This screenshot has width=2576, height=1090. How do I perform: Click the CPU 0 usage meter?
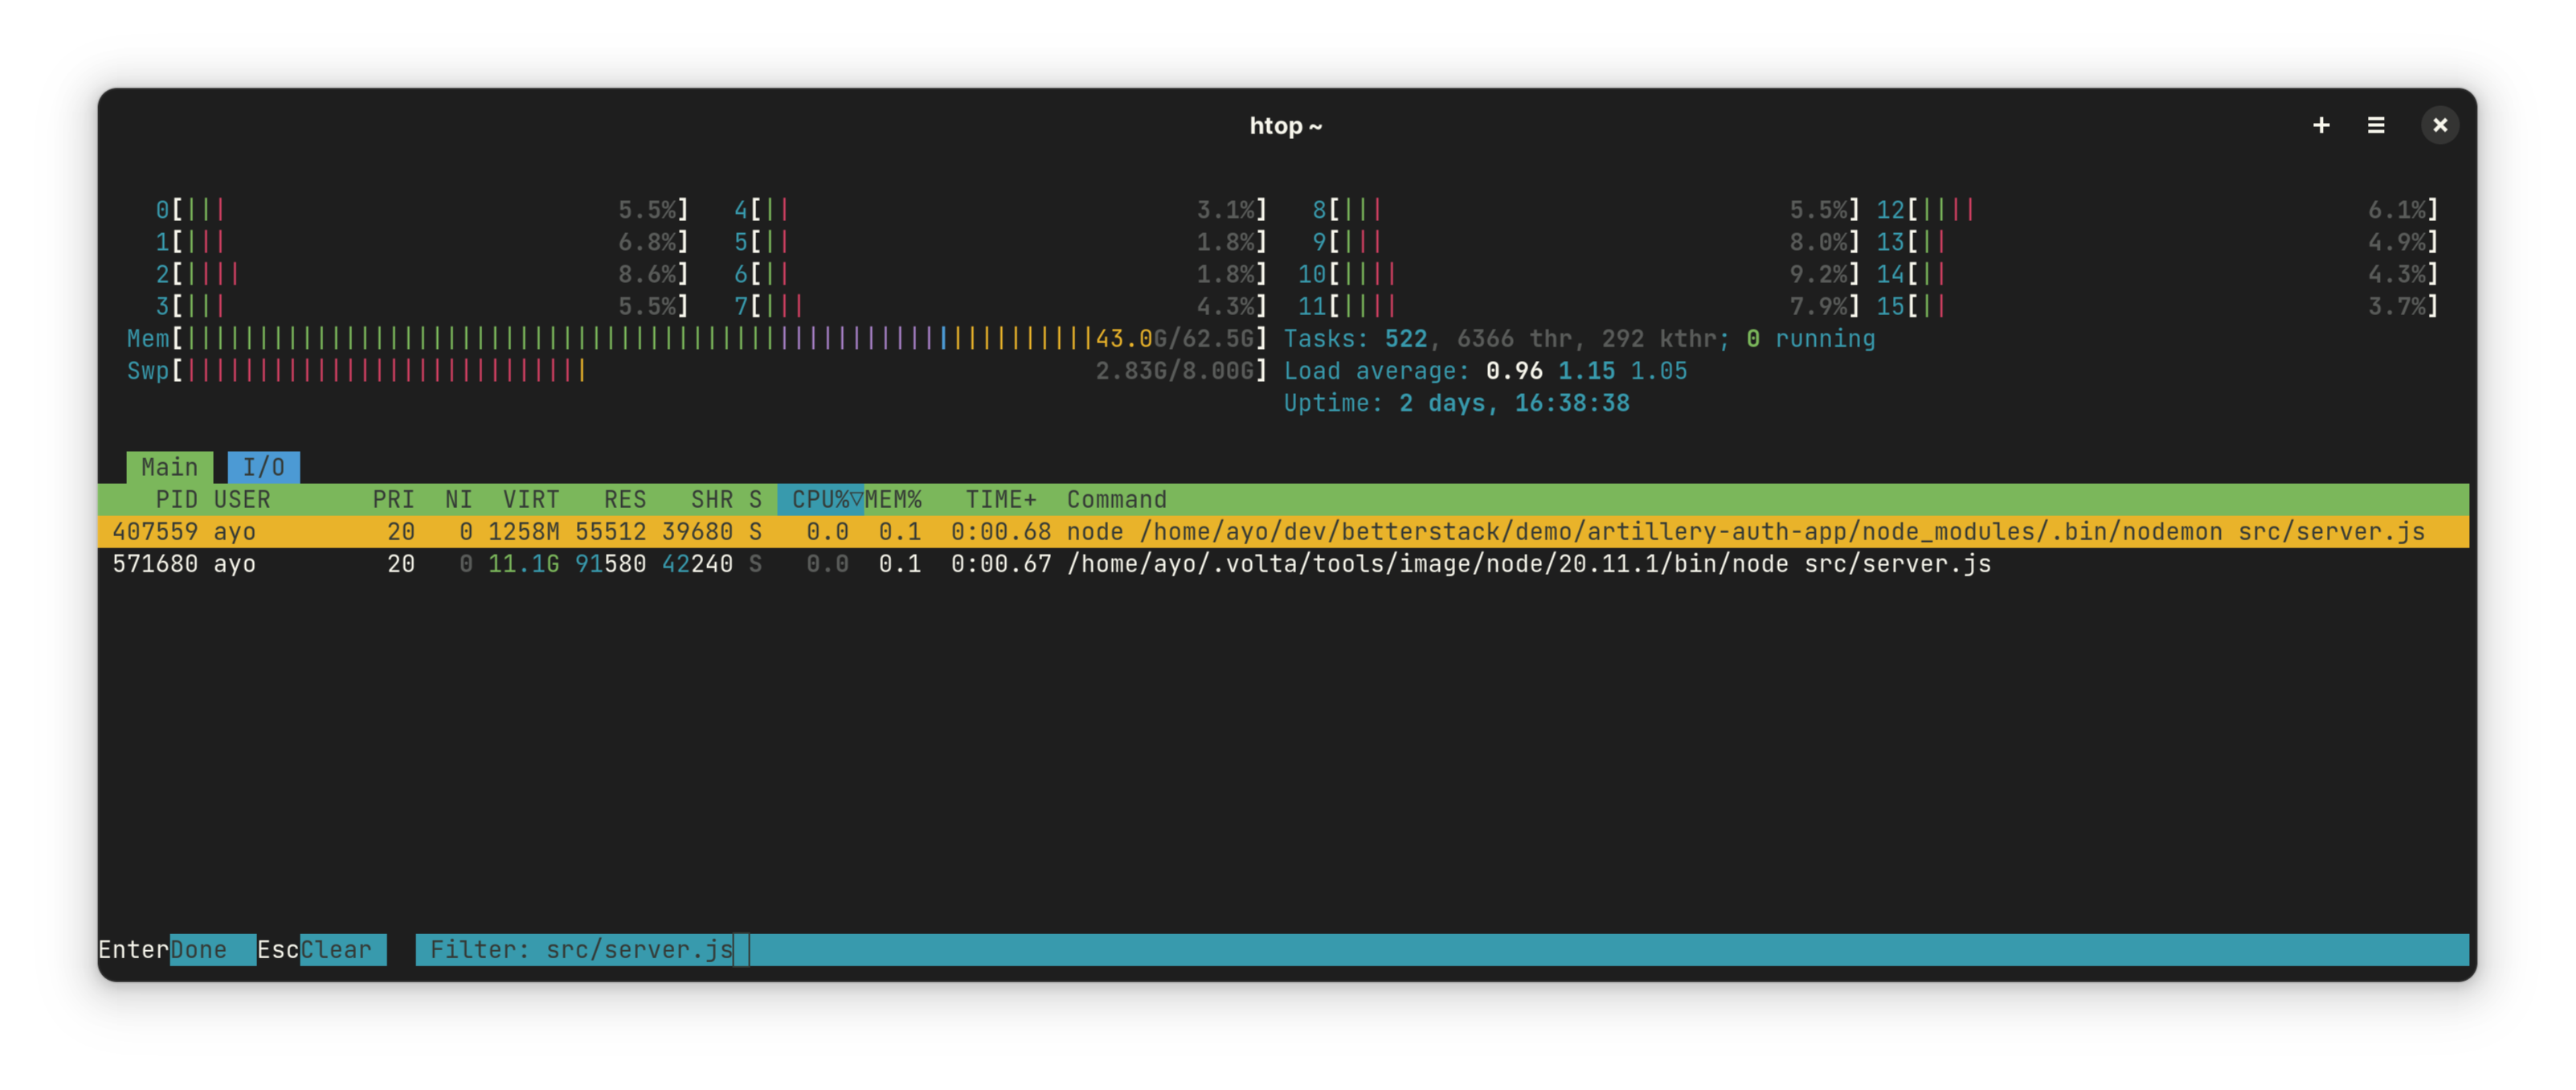[x=420, y=210]
